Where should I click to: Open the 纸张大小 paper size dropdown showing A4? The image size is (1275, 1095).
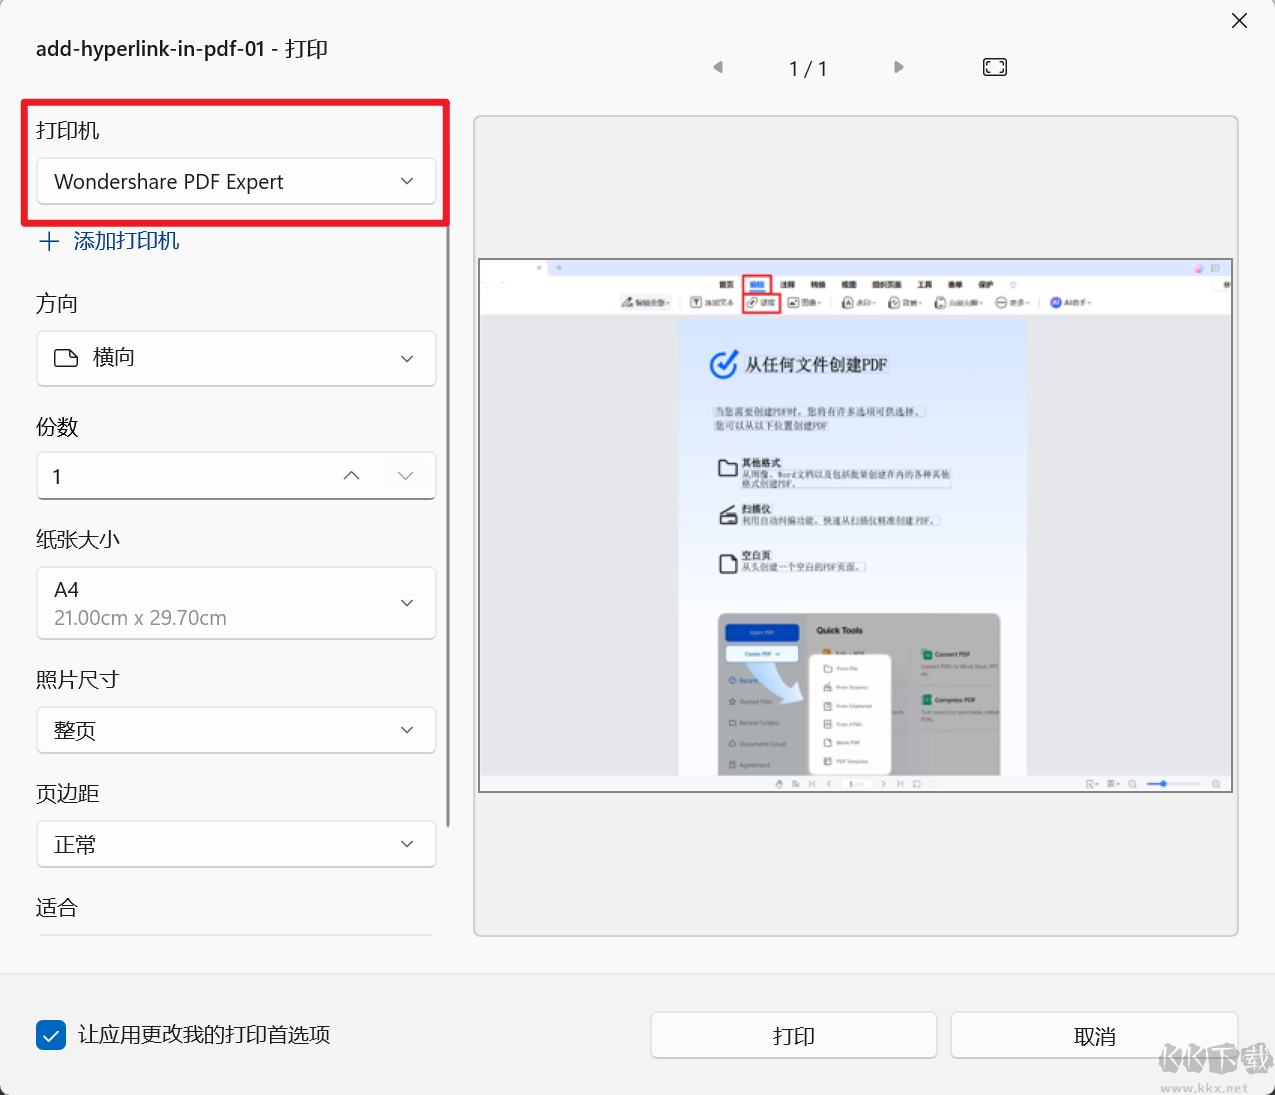pos(406,603)
